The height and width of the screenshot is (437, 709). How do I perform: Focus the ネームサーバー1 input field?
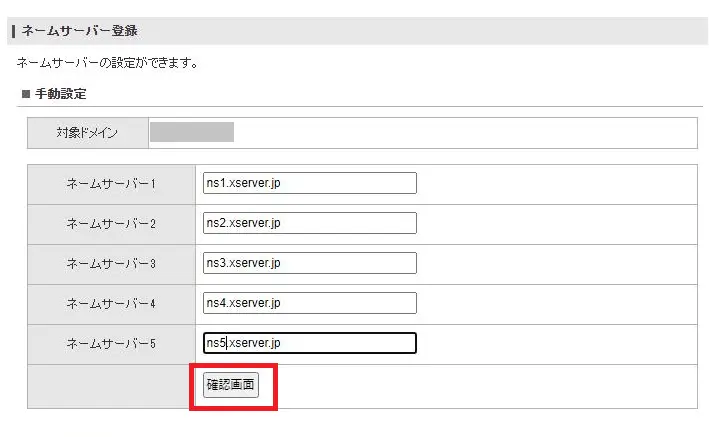click(309, 184)
